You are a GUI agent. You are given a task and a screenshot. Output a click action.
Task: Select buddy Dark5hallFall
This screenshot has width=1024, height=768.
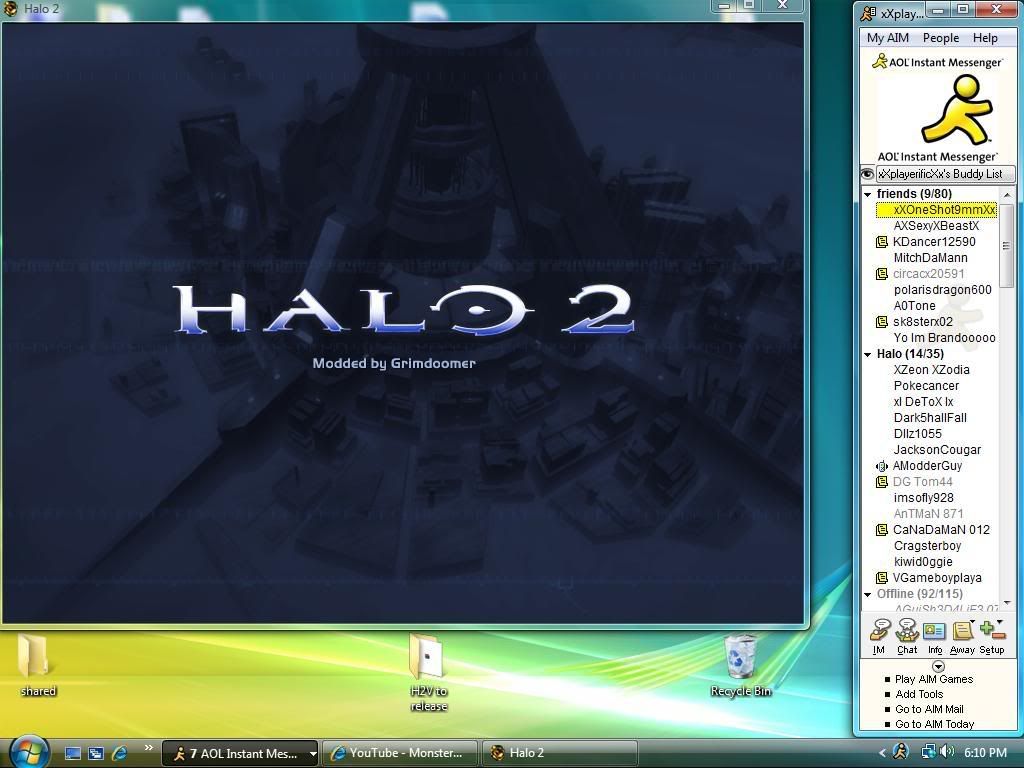point(930,418)
